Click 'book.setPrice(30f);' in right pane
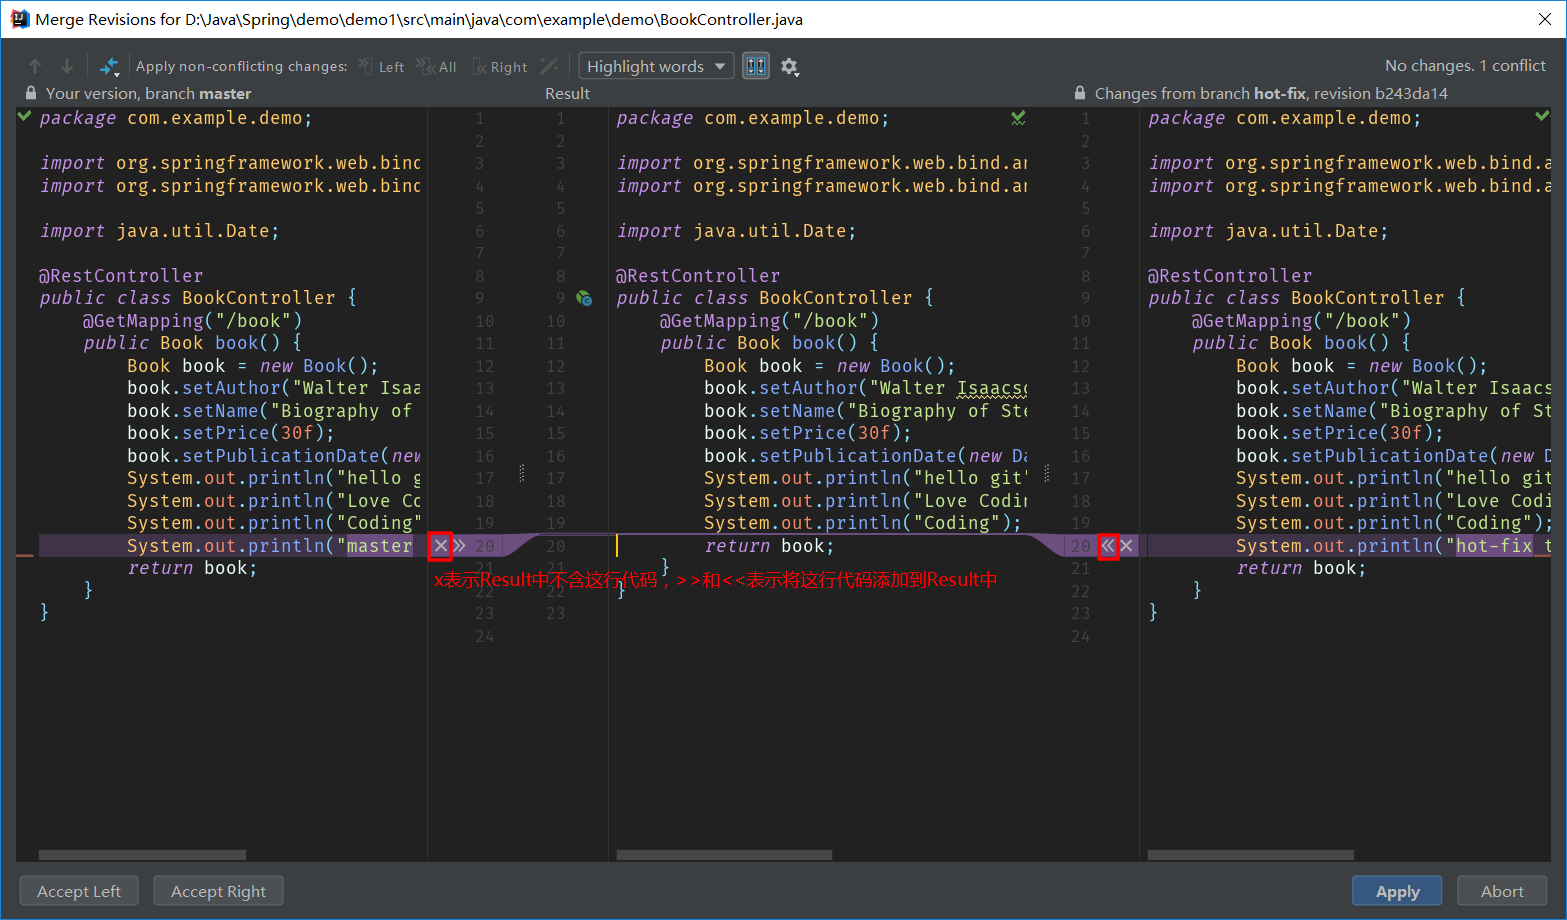The height and width of the screenshot is (920, 1567). (1340, 433)
